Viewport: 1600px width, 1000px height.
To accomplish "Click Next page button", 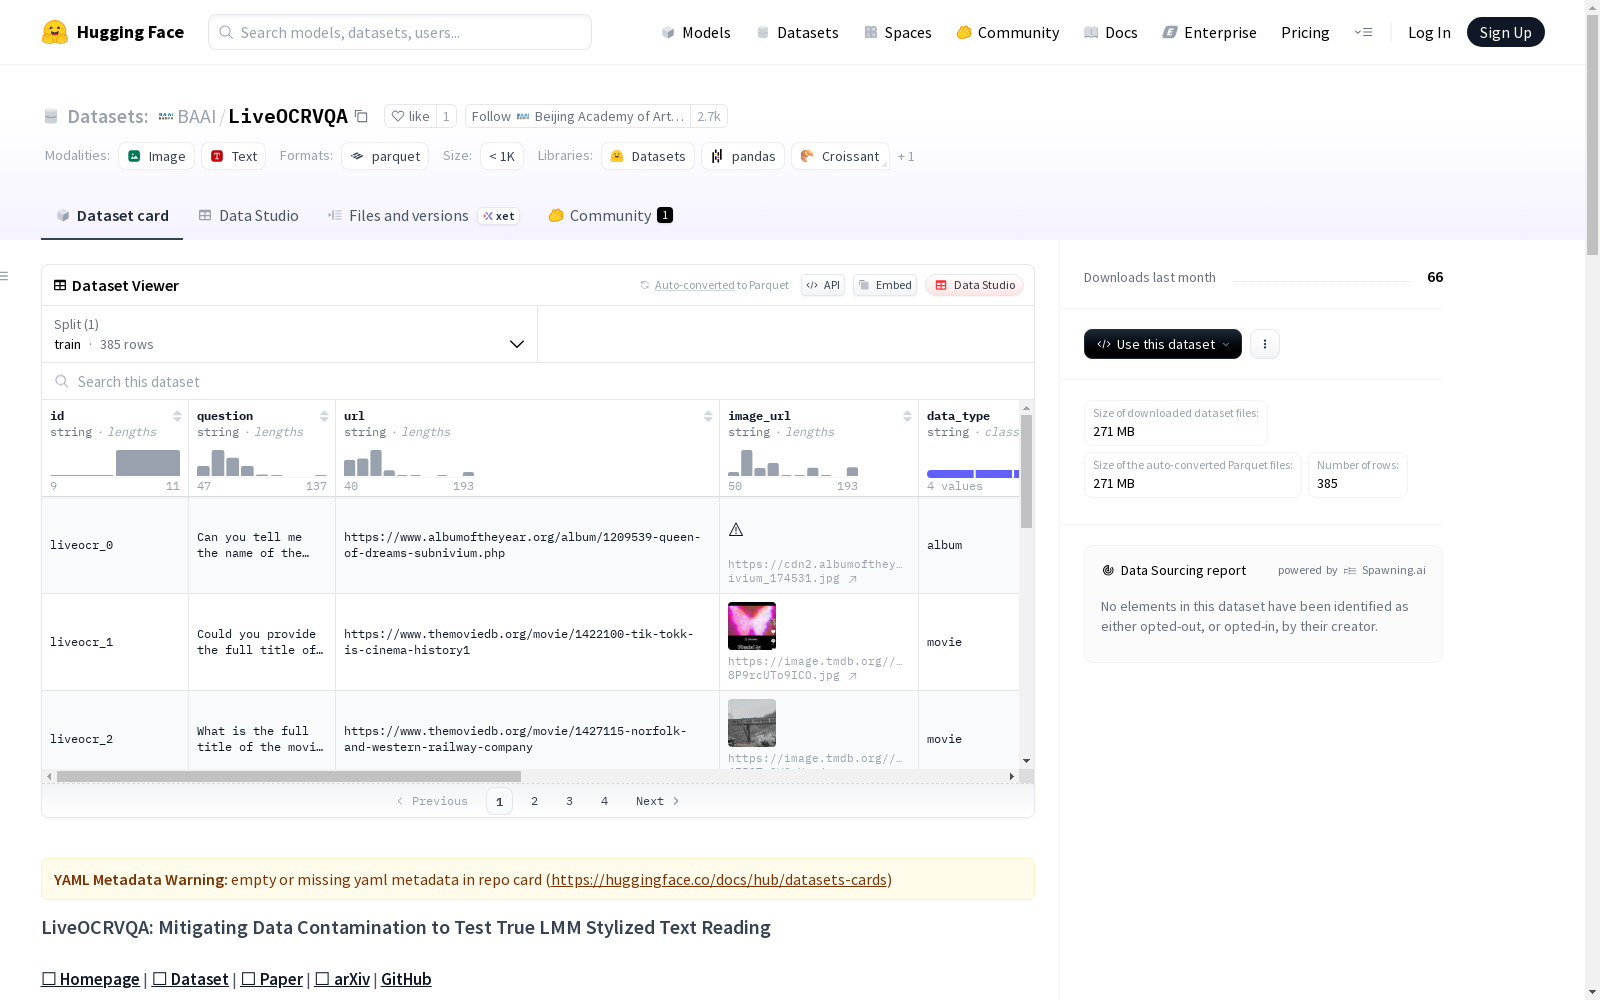I will [658, 801].
